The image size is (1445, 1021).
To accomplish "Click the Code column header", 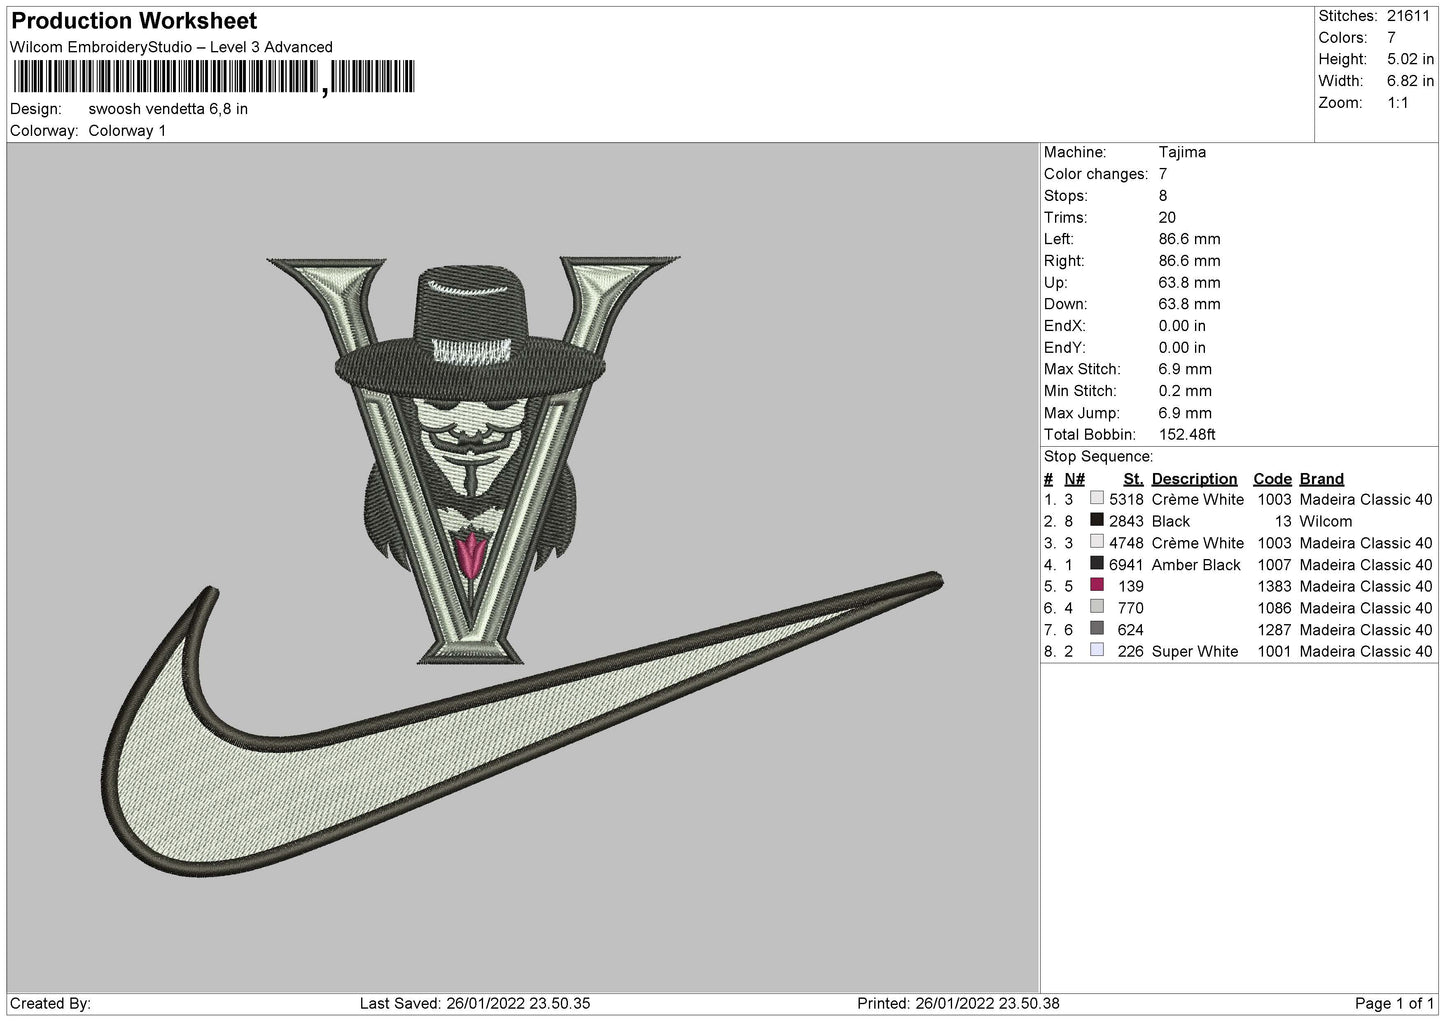I will (x=1272, y=479).
